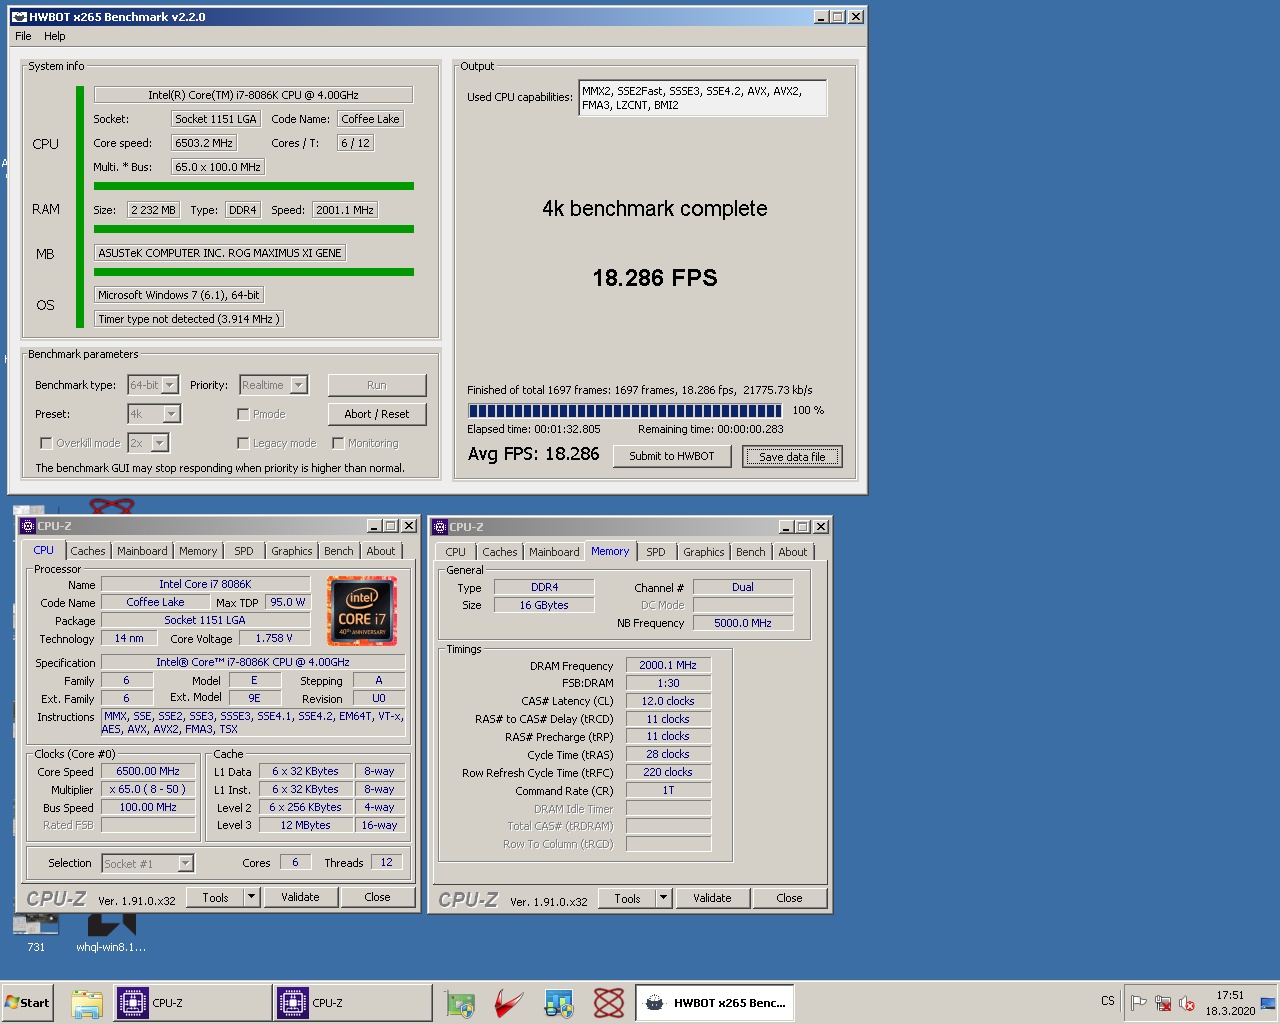Click the CS language indicator

coord(1108,1001)
